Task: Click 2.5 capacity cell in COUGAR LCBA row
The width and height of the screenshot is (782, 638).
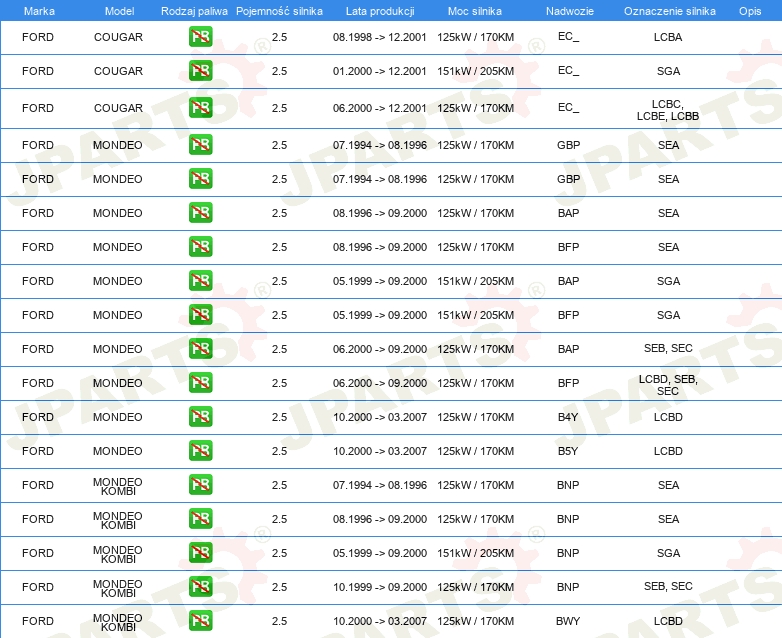Action: coord(279,37)
